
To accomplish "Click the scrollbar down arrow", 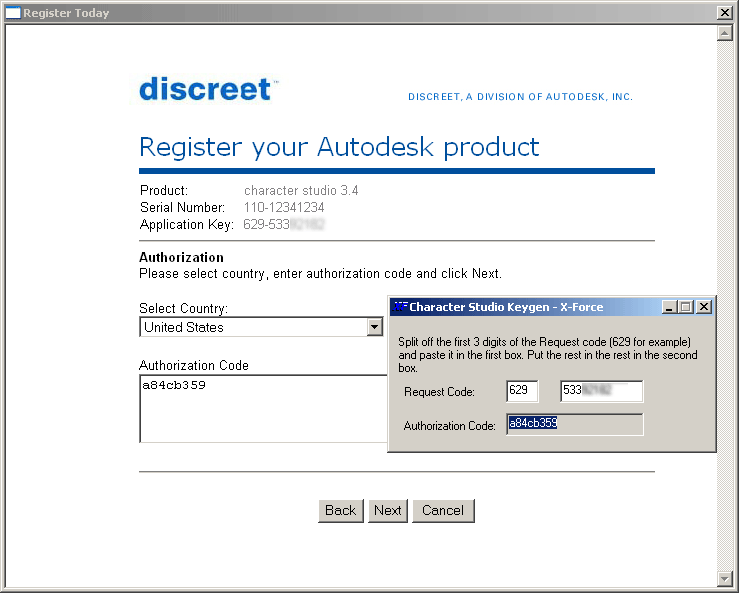I will [724, 578].
